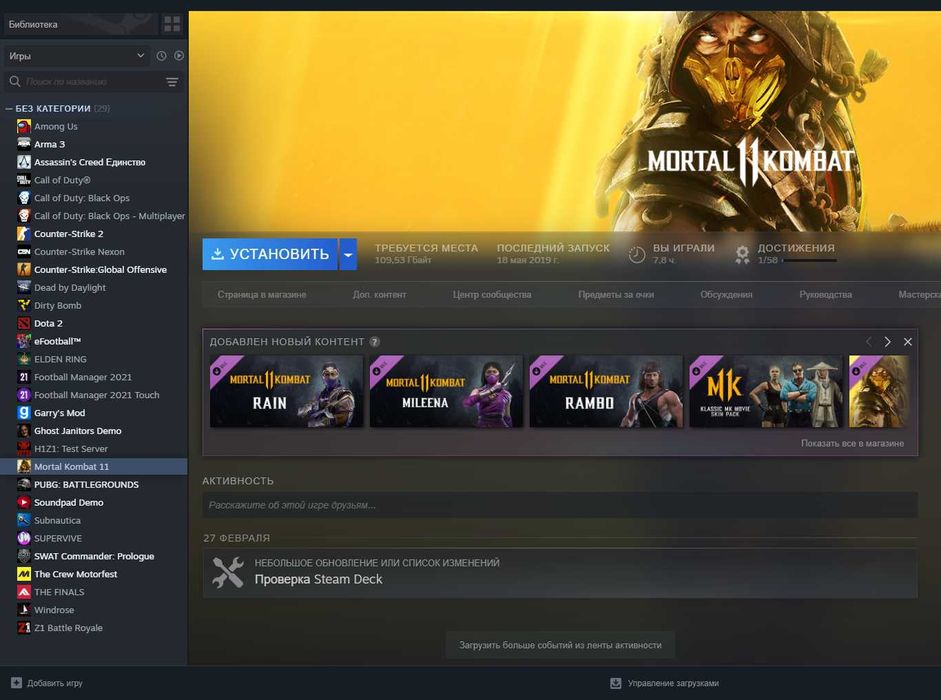Click the Garry's Mod icon

pos(23,413)
